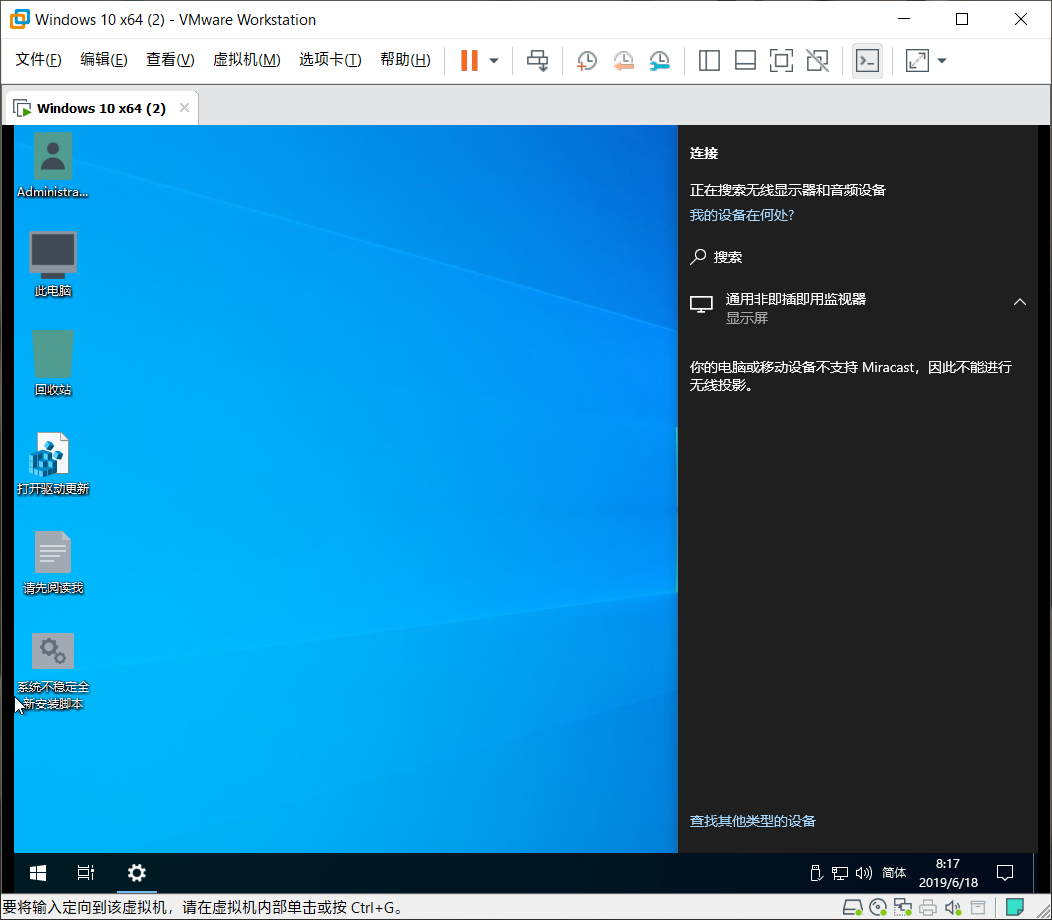1052x920 pixels.
Task: Click the 显示屏 label under the monitor
Action: pyautogui.click(x=747, y=318)
